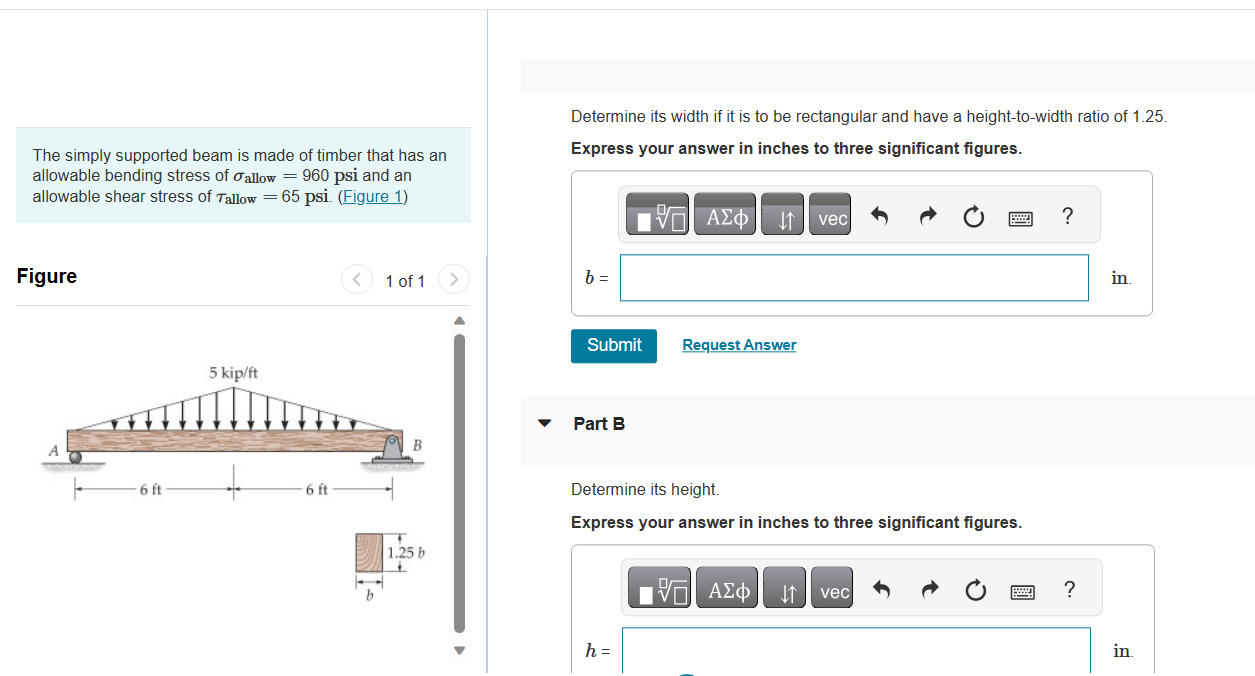Reset Part A input with the circular arrow icon
1255x676 pixels.
click(x=973, y=215)
